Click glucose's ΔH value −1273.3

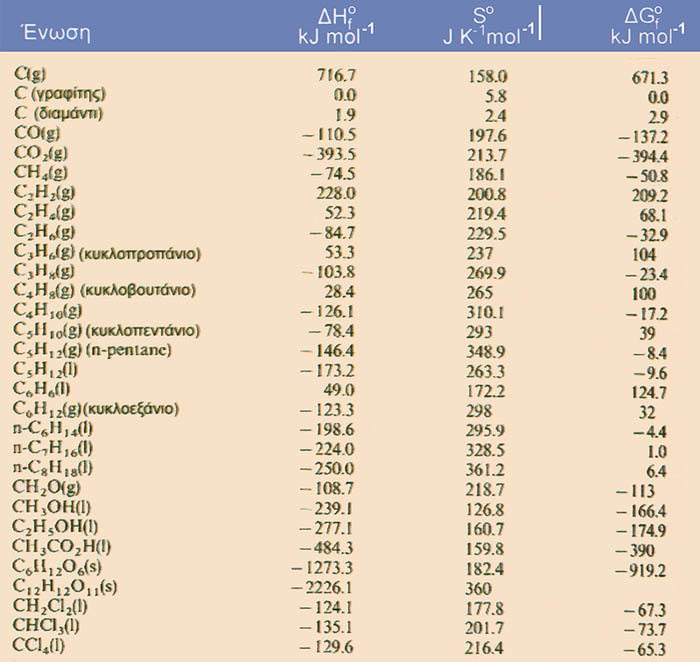click(x=322, y=567)
